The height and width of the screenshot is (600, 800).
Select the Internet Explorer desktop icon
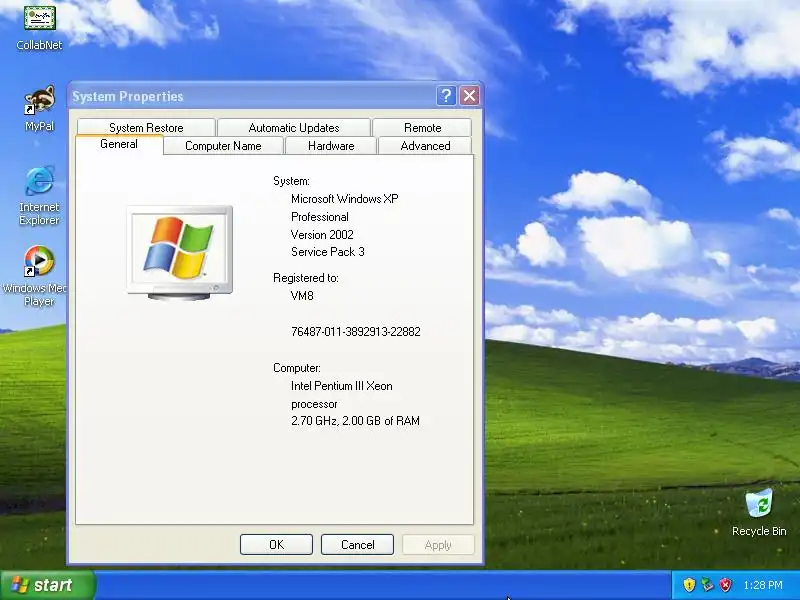[39, 196]
